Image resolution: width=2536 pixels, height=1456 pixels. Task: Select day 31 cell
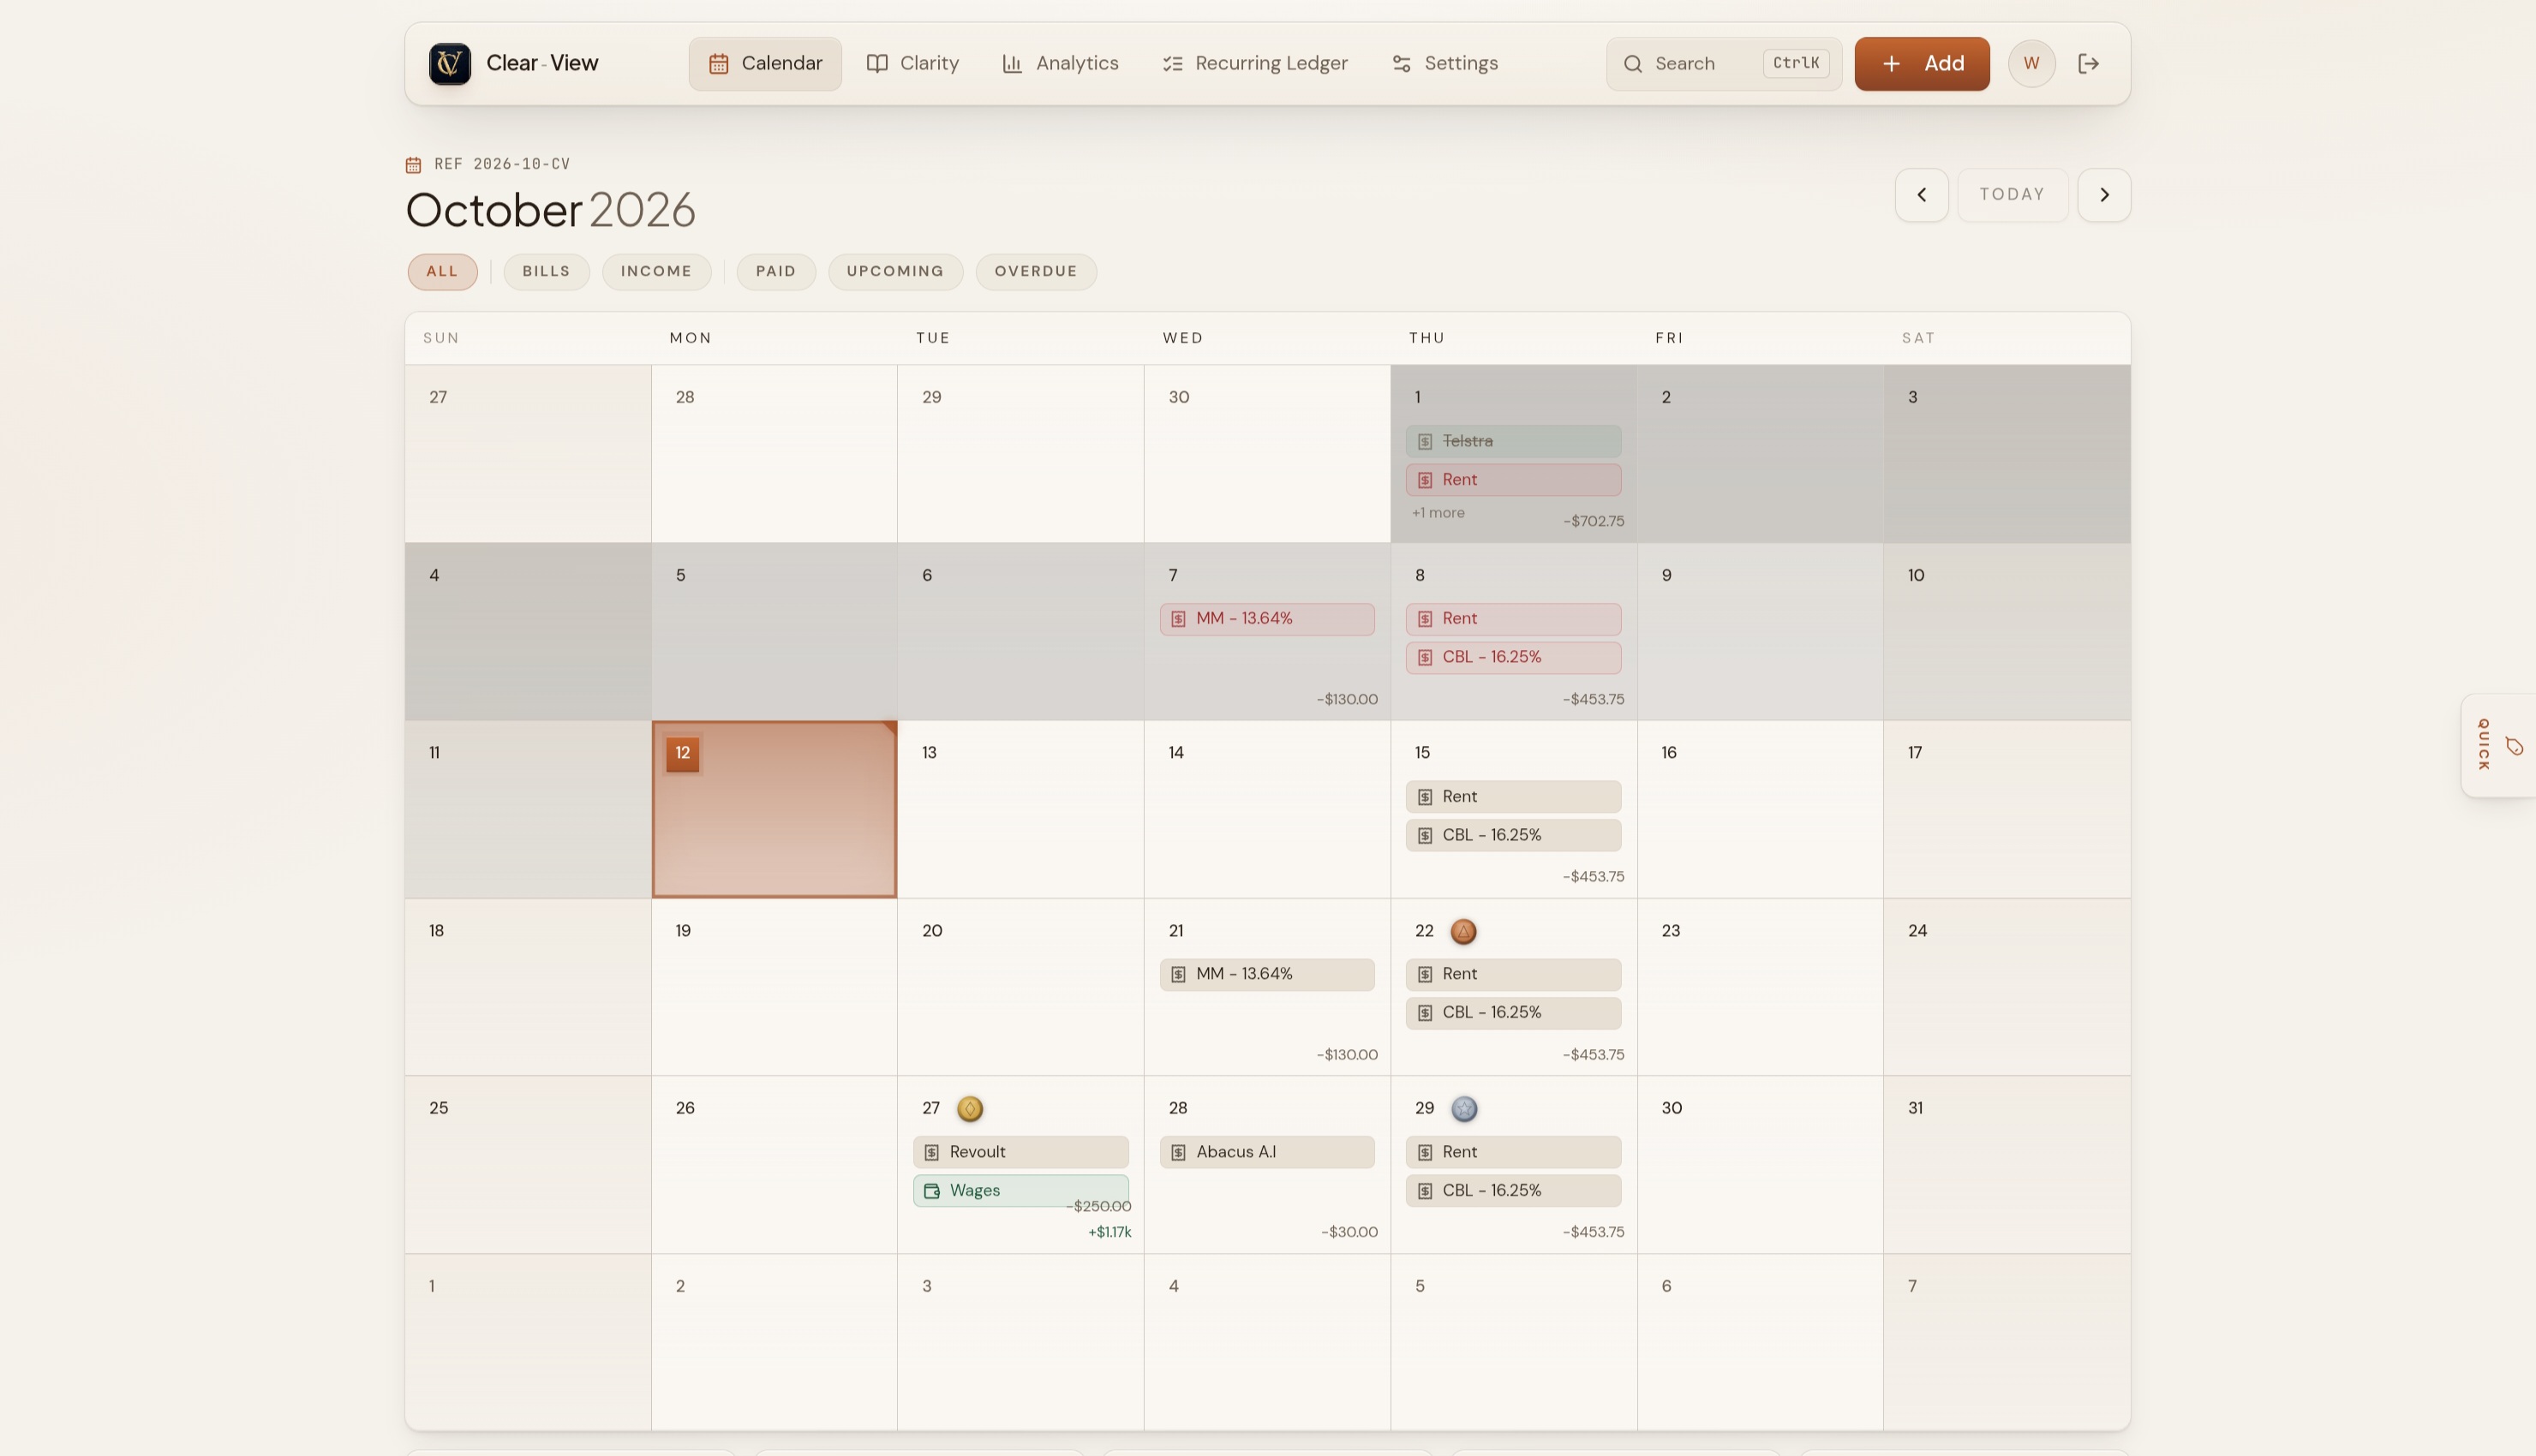click(2006, 1165)
